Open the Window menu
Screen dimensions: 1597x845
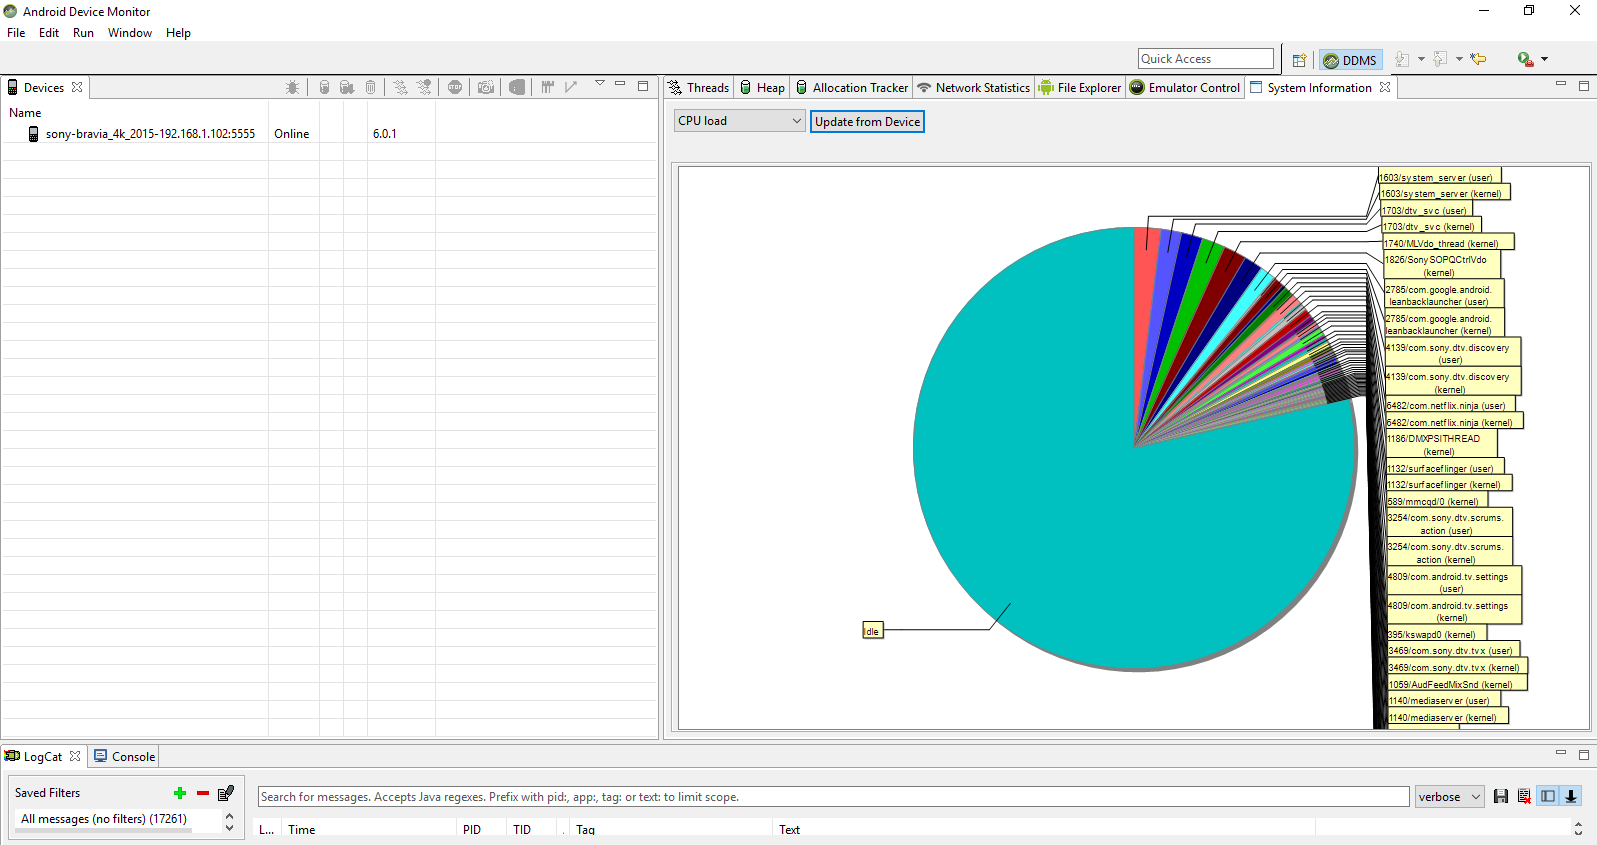(x=130, y=33)
